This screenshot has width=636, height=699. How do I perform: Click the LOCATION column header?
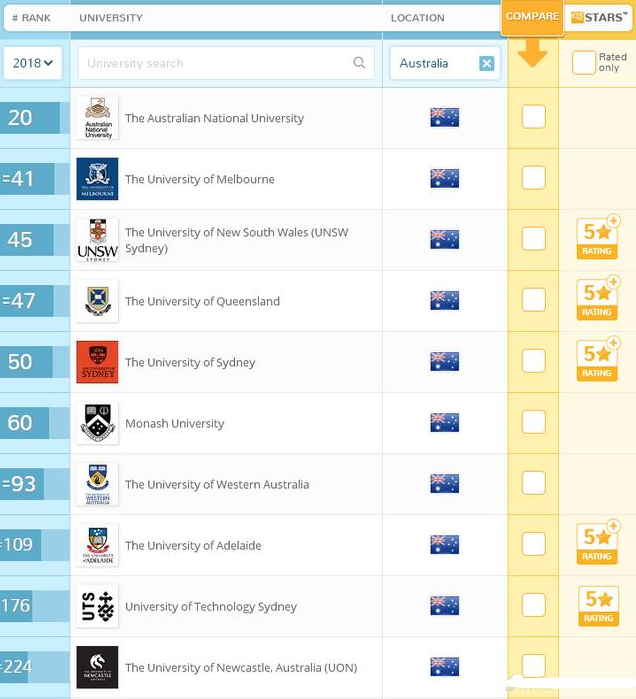[418, 18]
